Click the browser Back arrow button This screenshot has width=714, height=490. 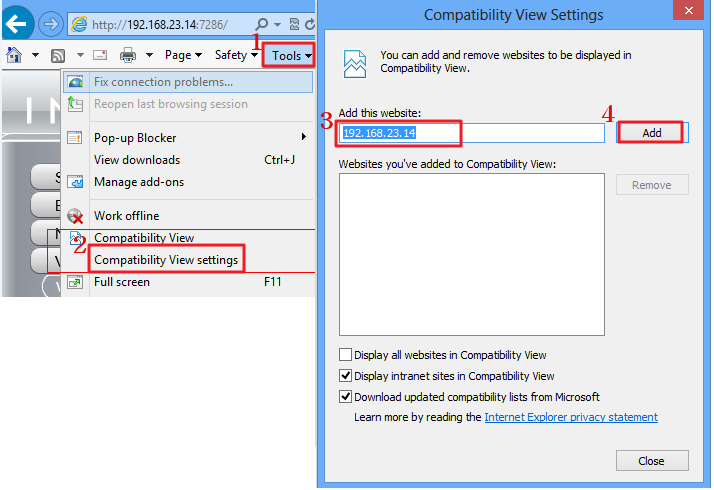pos(17,23)
